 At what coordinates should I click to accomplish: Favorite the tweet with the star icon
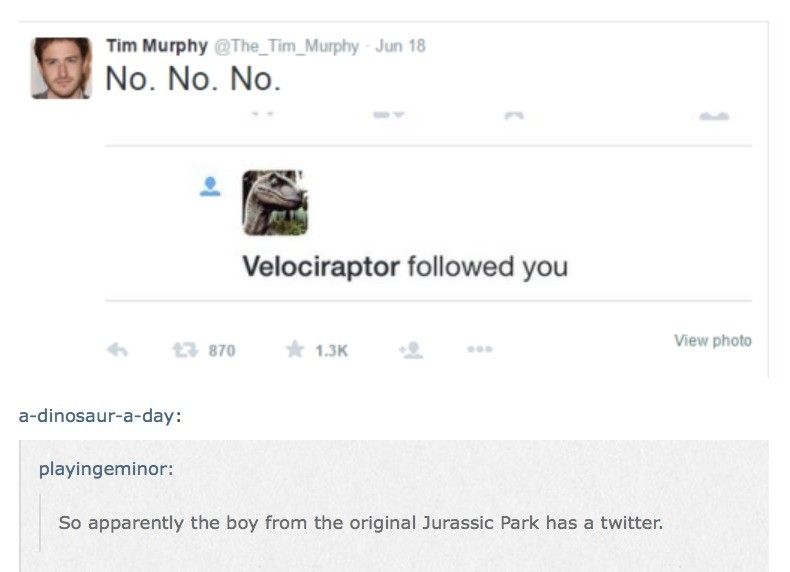coord(295,349)
